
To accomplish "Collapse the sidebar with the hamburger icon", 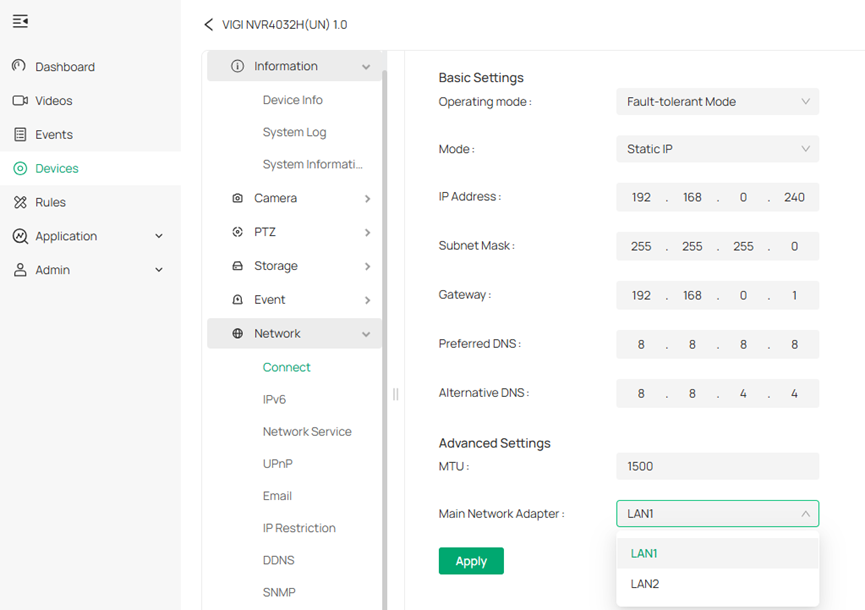I will pyautogui.click(x=20, y=20).
